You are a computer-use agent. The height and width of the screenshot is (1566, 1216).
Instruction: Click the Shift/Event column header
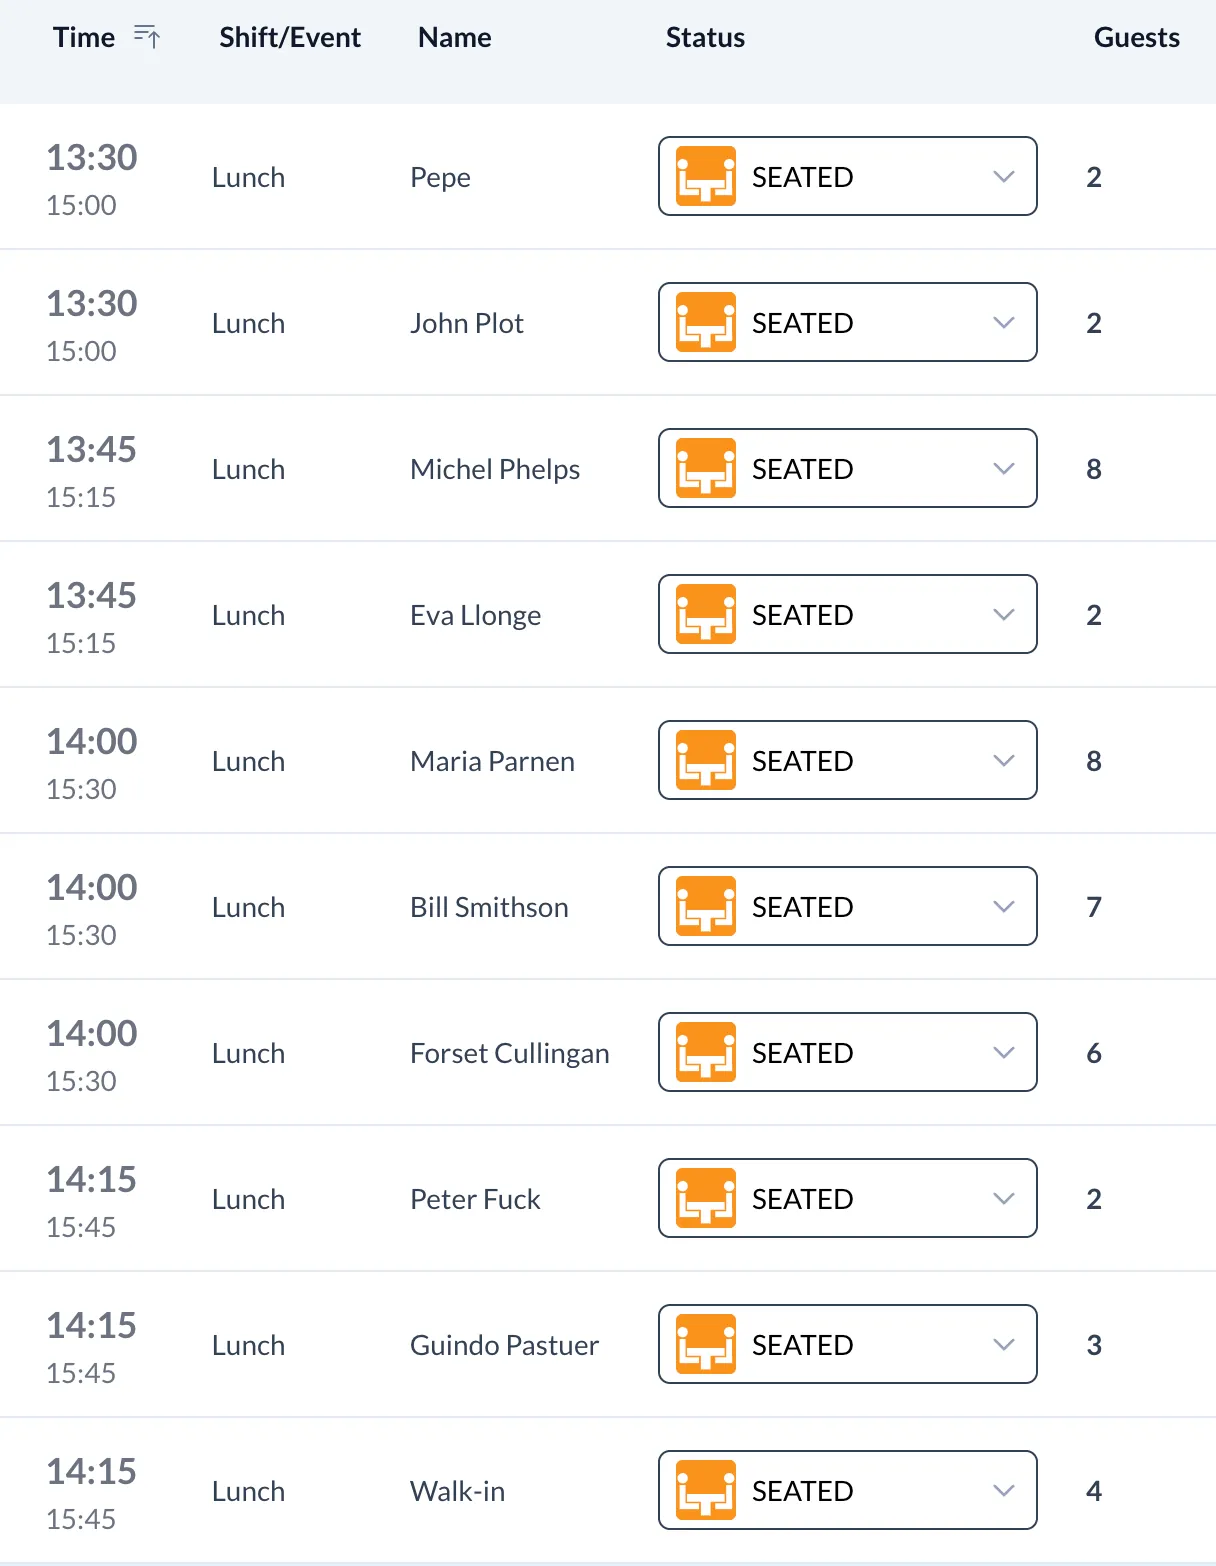(290, 38)
